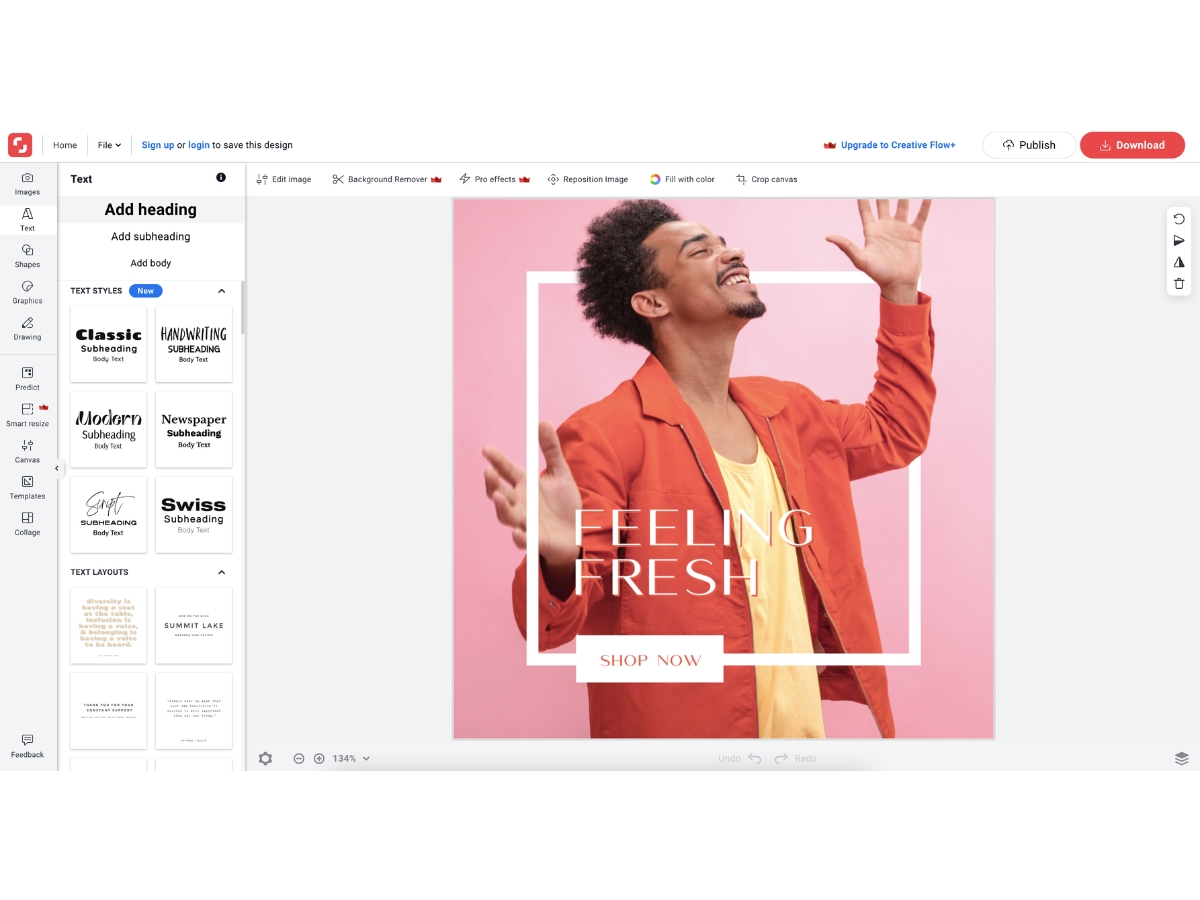Go to Home
Screen dimensions: 1200x900
click(65, 145)
